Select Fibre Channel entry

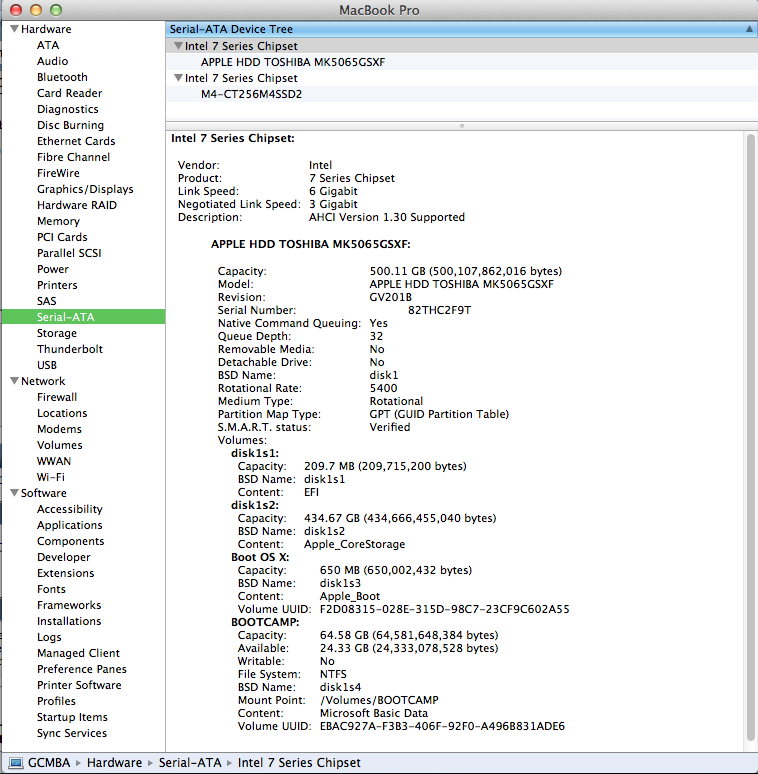pyautogui.click(x=74, y=157)
